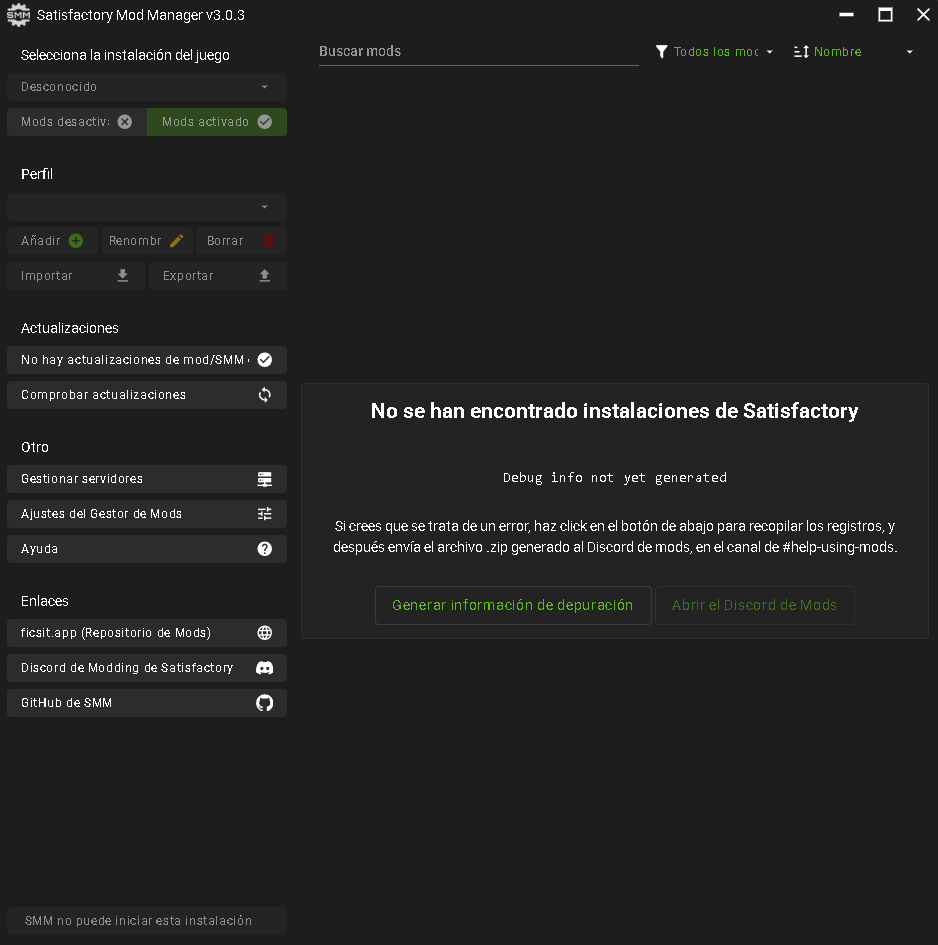Export the profile with Exportar
The image size is (938, 945).
[x=218, y=276]
